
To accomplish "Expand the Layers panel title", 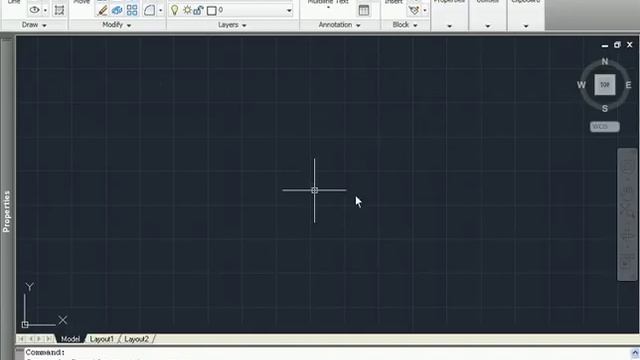I will [232, 25].
